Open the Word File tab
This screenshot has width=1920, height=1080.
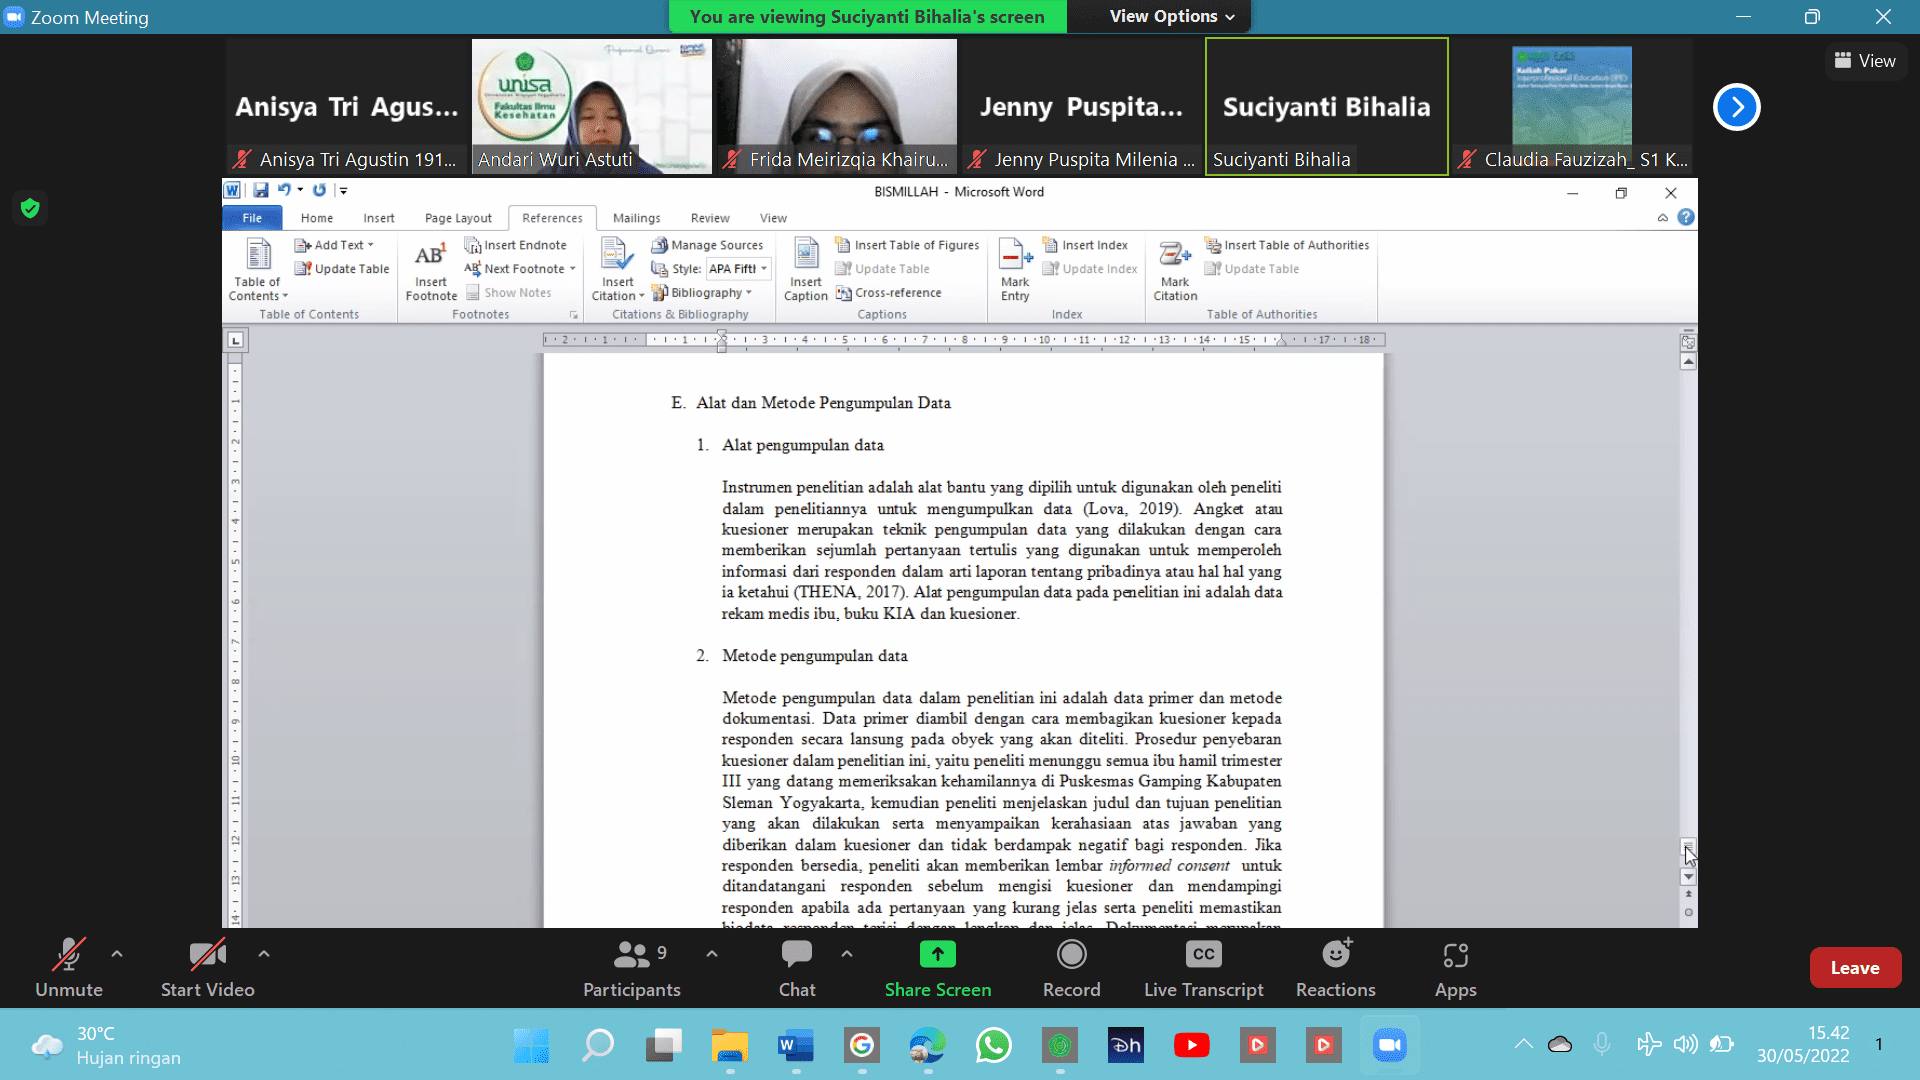click(252, 218)
